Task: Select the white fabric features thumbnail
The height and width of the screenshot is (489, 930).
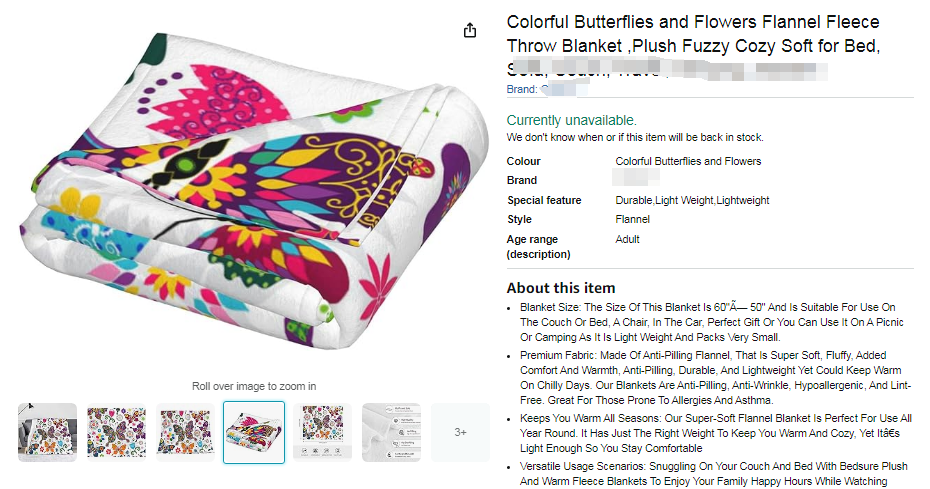Action: (x=391, y=432)
